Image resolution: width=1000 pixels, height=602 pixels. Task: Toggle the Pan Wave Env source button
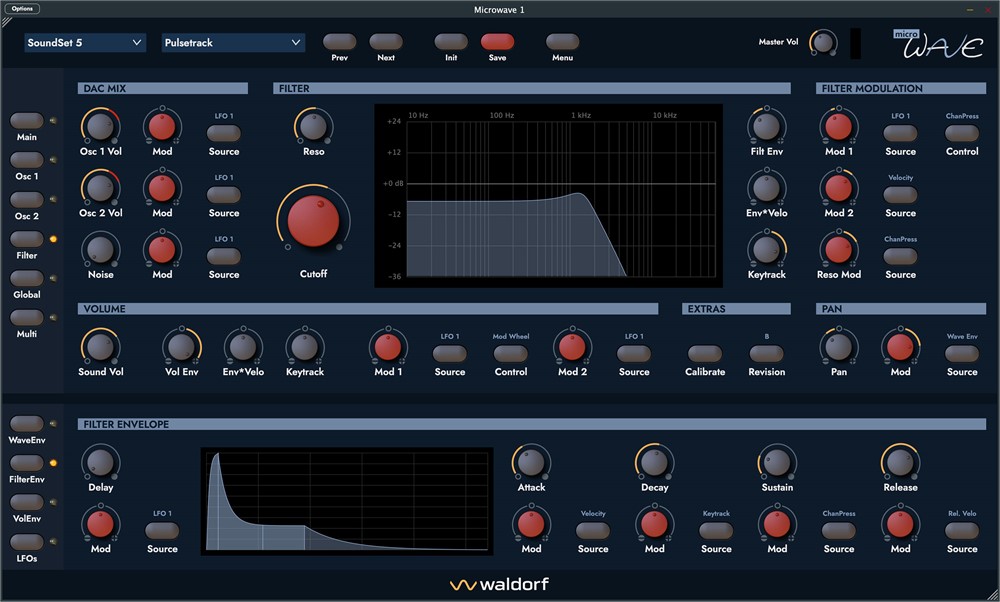961,354
